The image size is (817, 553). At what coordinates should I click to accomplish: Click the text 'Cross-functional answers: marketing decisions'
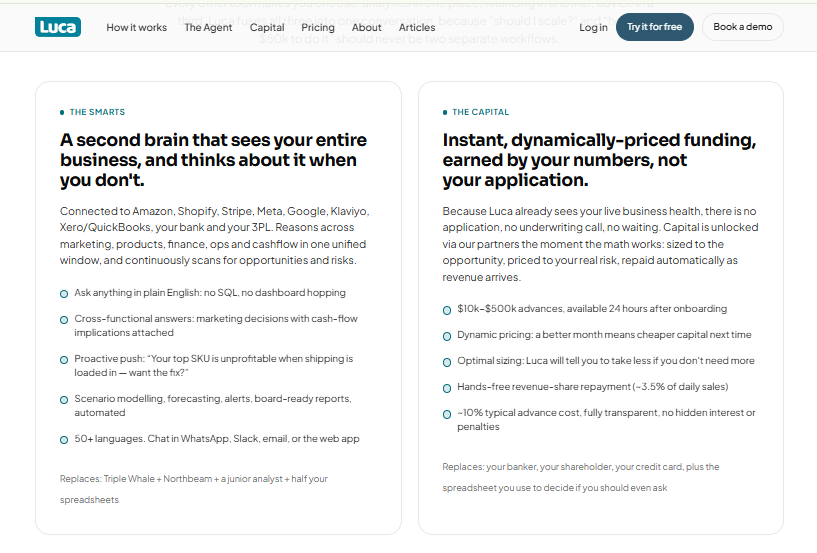(x=216, y=325)
